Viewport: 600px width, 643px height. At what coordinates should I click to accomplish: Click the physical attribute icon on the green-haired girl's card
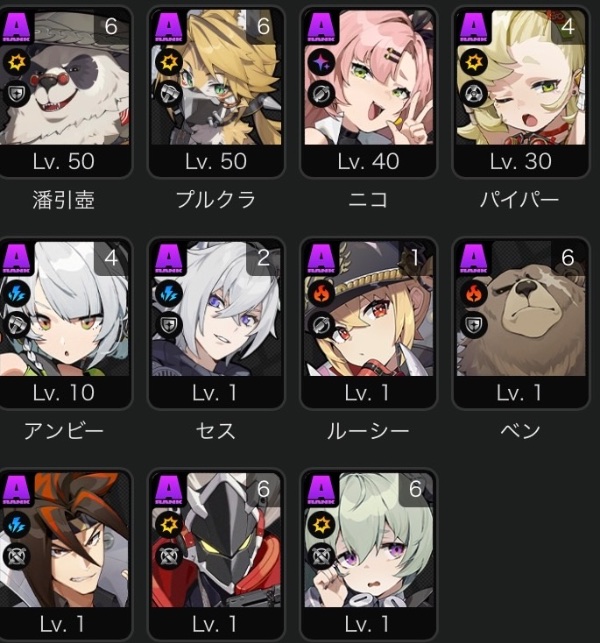tap(321, 525)
